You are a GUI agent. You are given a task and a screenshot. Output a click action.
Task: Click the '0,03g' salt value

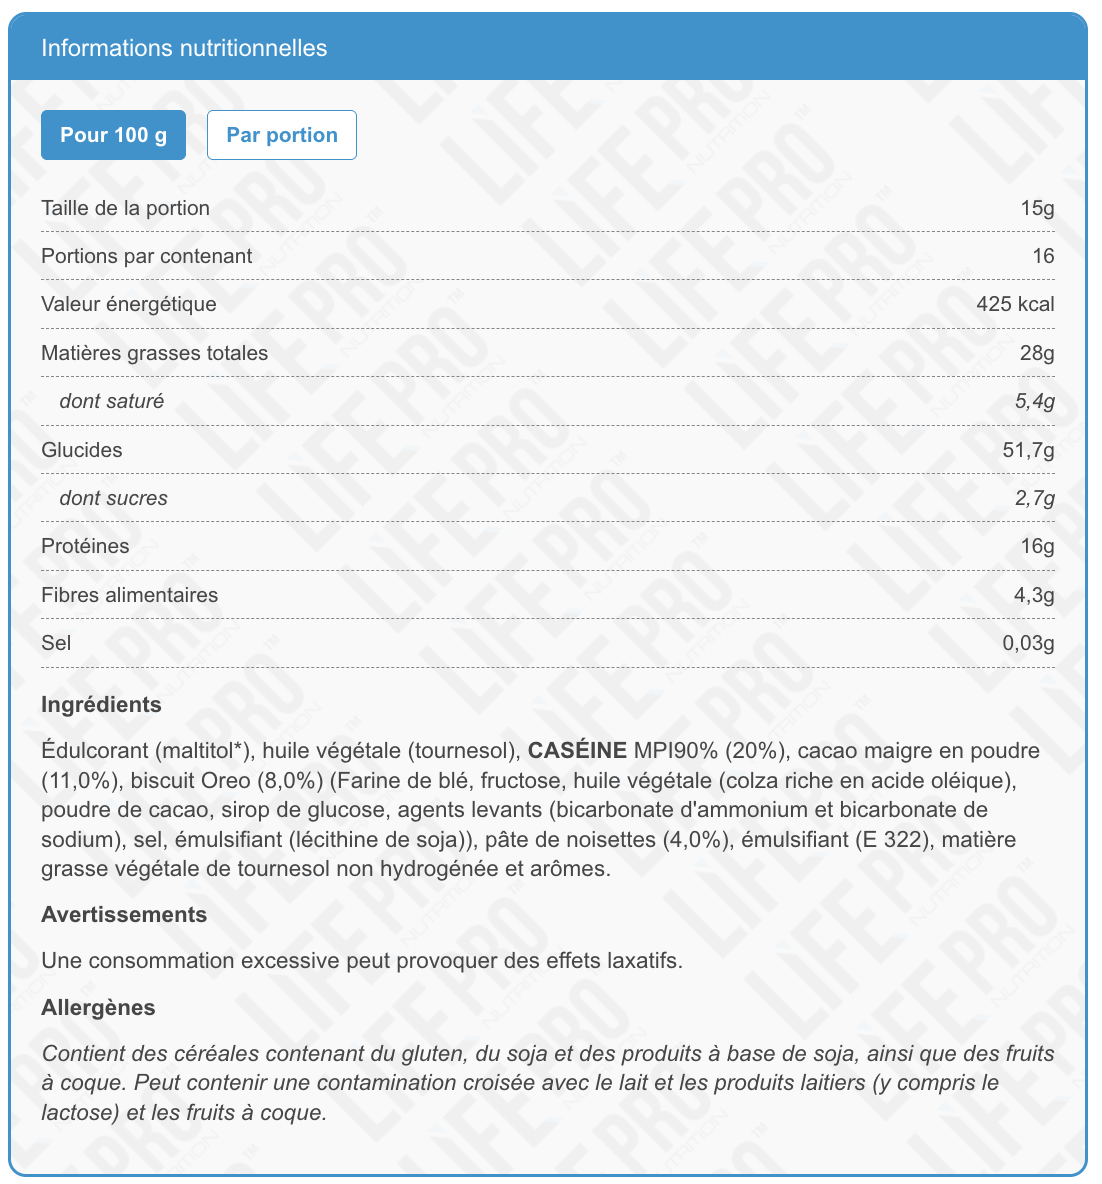tap(1028, 643)
